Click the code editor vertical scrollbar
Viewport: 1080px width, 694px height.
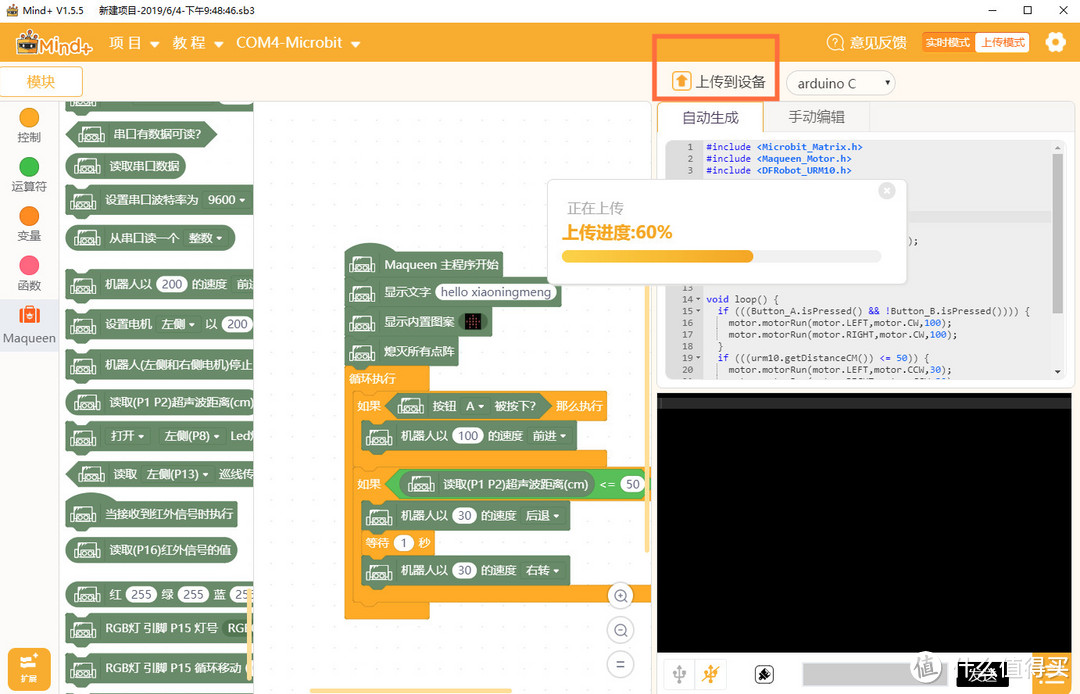1057,234
